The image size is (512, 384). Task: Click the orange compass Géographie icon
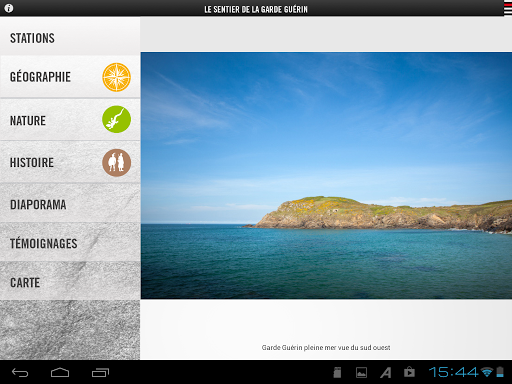point(116,77)
